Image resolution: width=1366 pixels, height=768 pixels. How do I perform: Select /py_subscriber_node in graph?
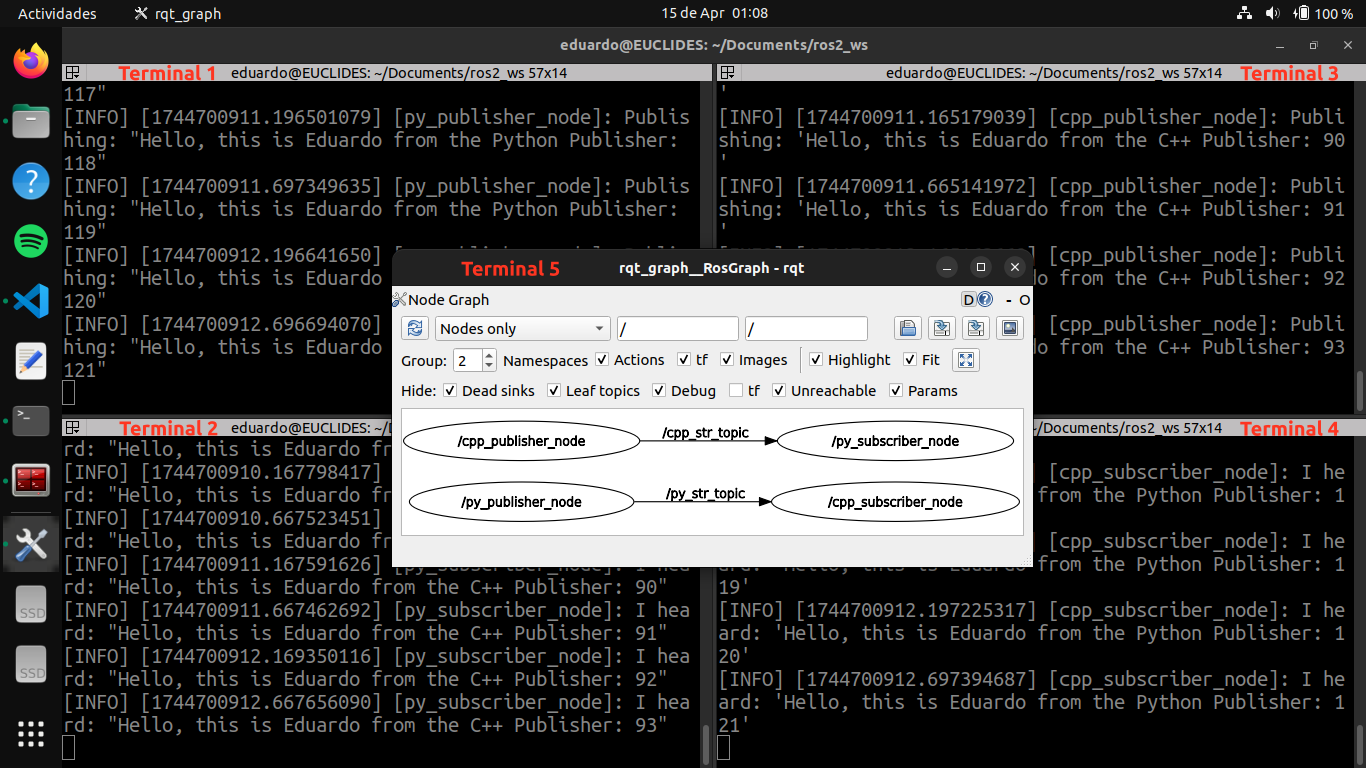coord(895,441)
